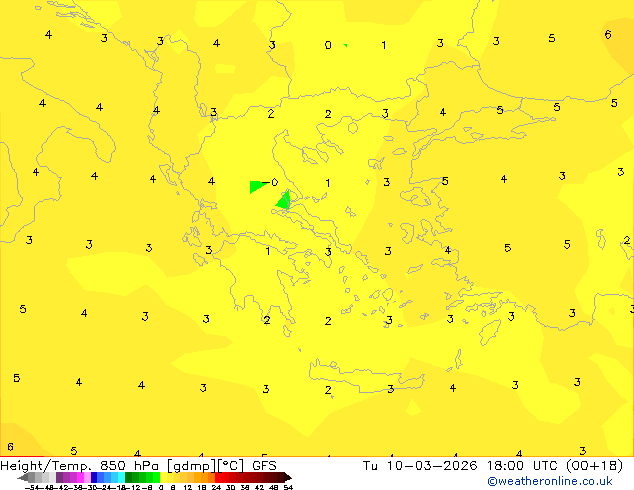The image size is (634, 490).
Task: Click the 'GFS' model label
Action: click(x=264, y=466)
